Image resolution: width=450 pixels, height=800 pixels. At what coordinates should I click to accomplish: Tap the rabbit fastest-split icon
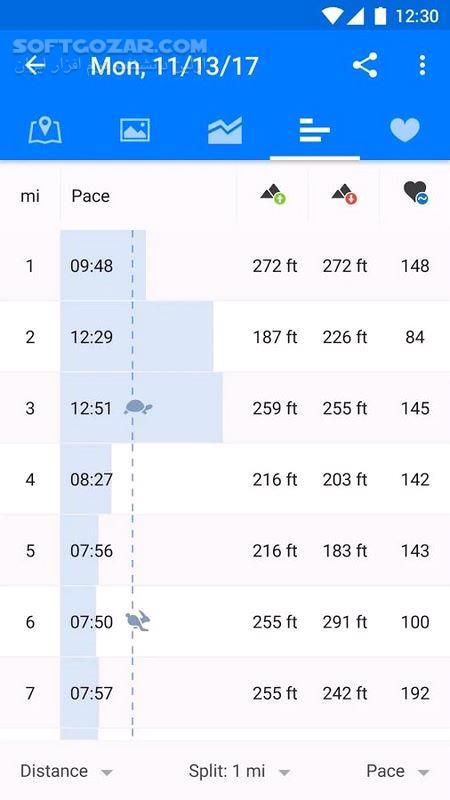pyautogui.click(x=138, y=621)
